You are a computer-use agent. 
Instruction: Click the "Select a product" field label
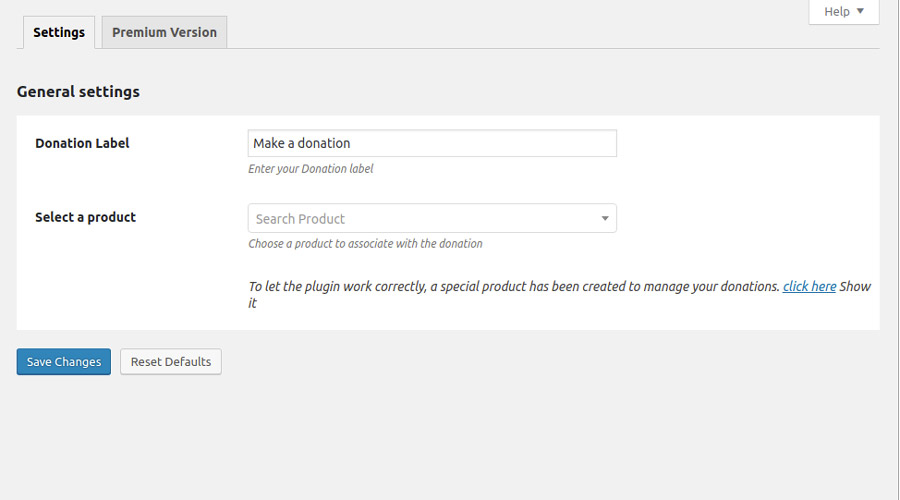pyautogui.click(x=85, y=217)
